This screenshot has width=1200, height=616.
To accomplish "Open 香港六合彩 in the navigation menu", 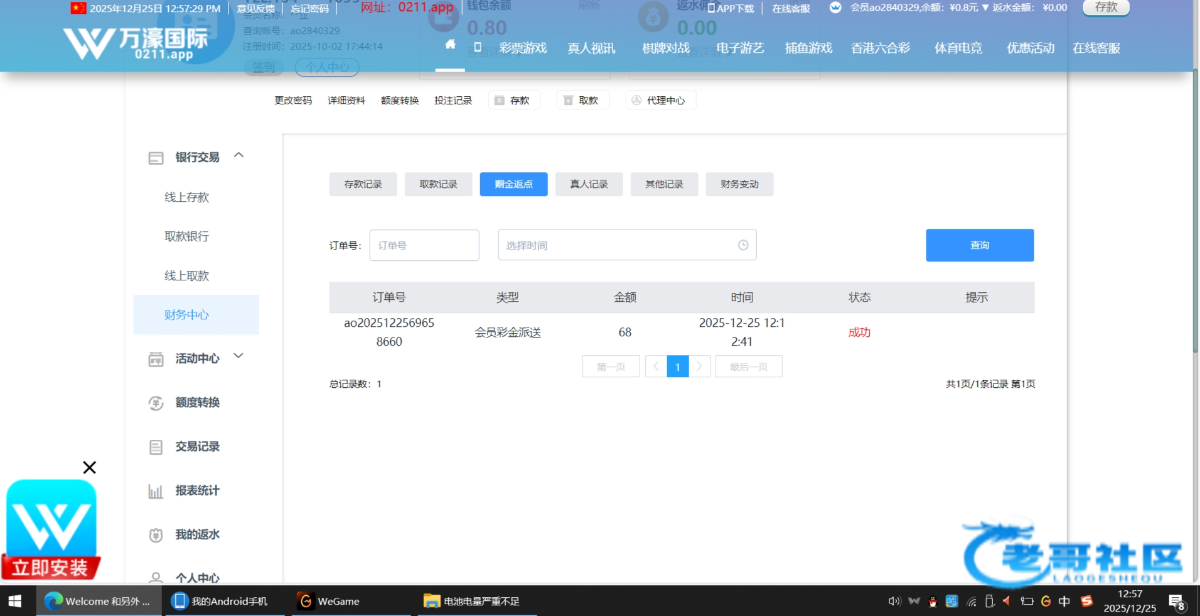I will (x=882, y=48).
